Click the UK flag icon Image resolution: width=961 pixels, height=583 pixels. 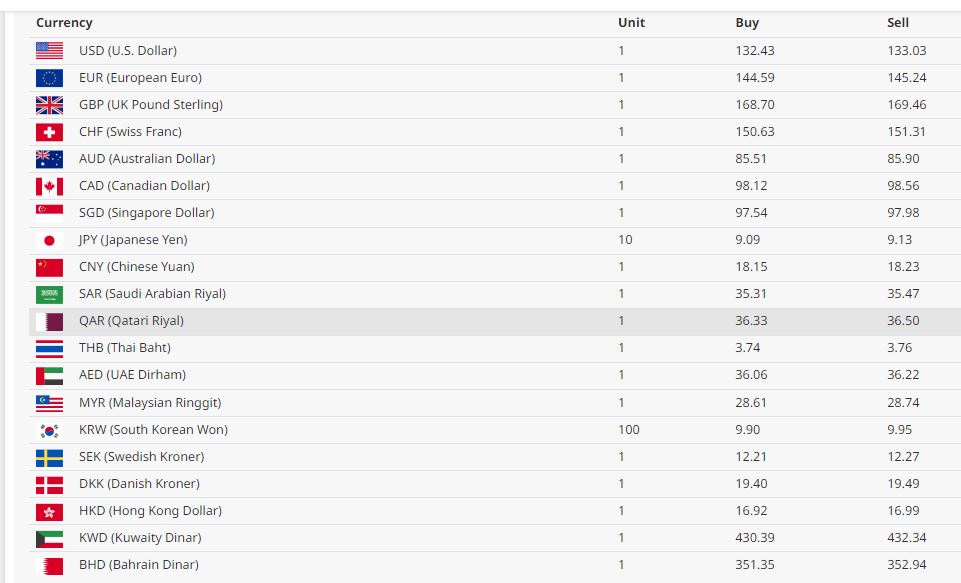[x=49, y=105]
